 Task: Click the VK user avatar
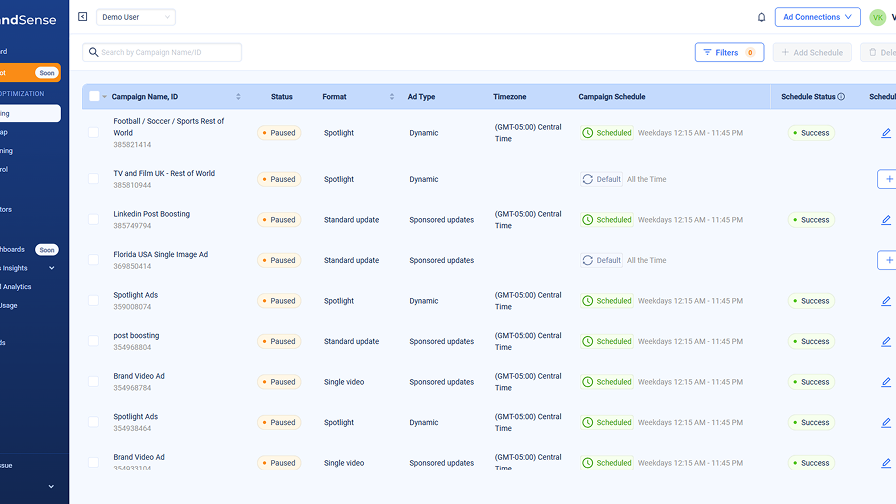(x=877, y=17)
